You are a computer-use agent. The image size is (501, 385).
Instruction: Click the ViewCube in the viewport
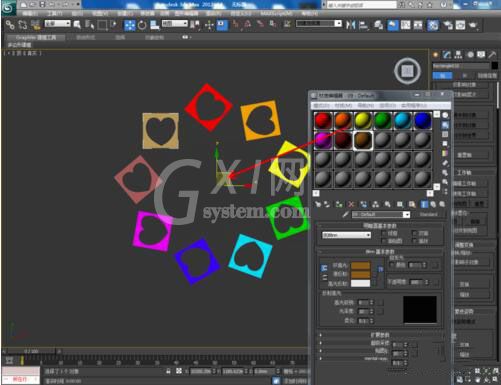point(407,71)
